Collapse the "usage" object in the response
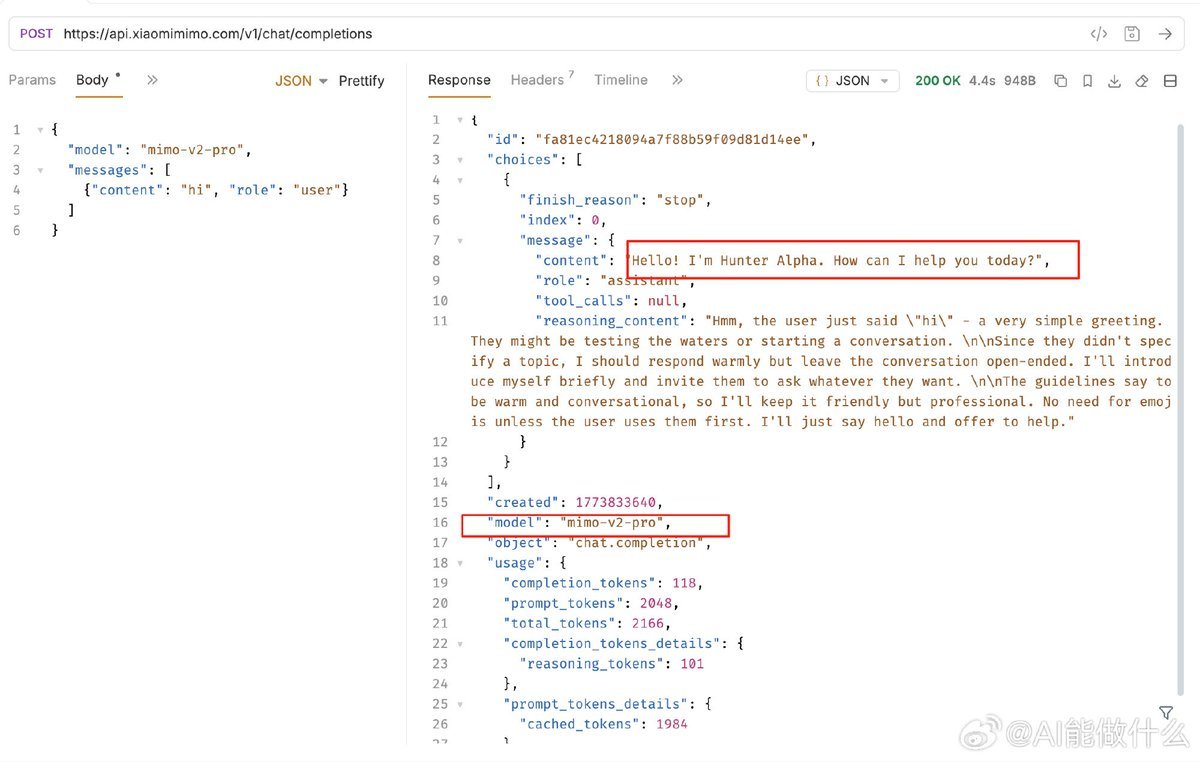The height and width of the screenshot is (762, 1200). (459, 563)
